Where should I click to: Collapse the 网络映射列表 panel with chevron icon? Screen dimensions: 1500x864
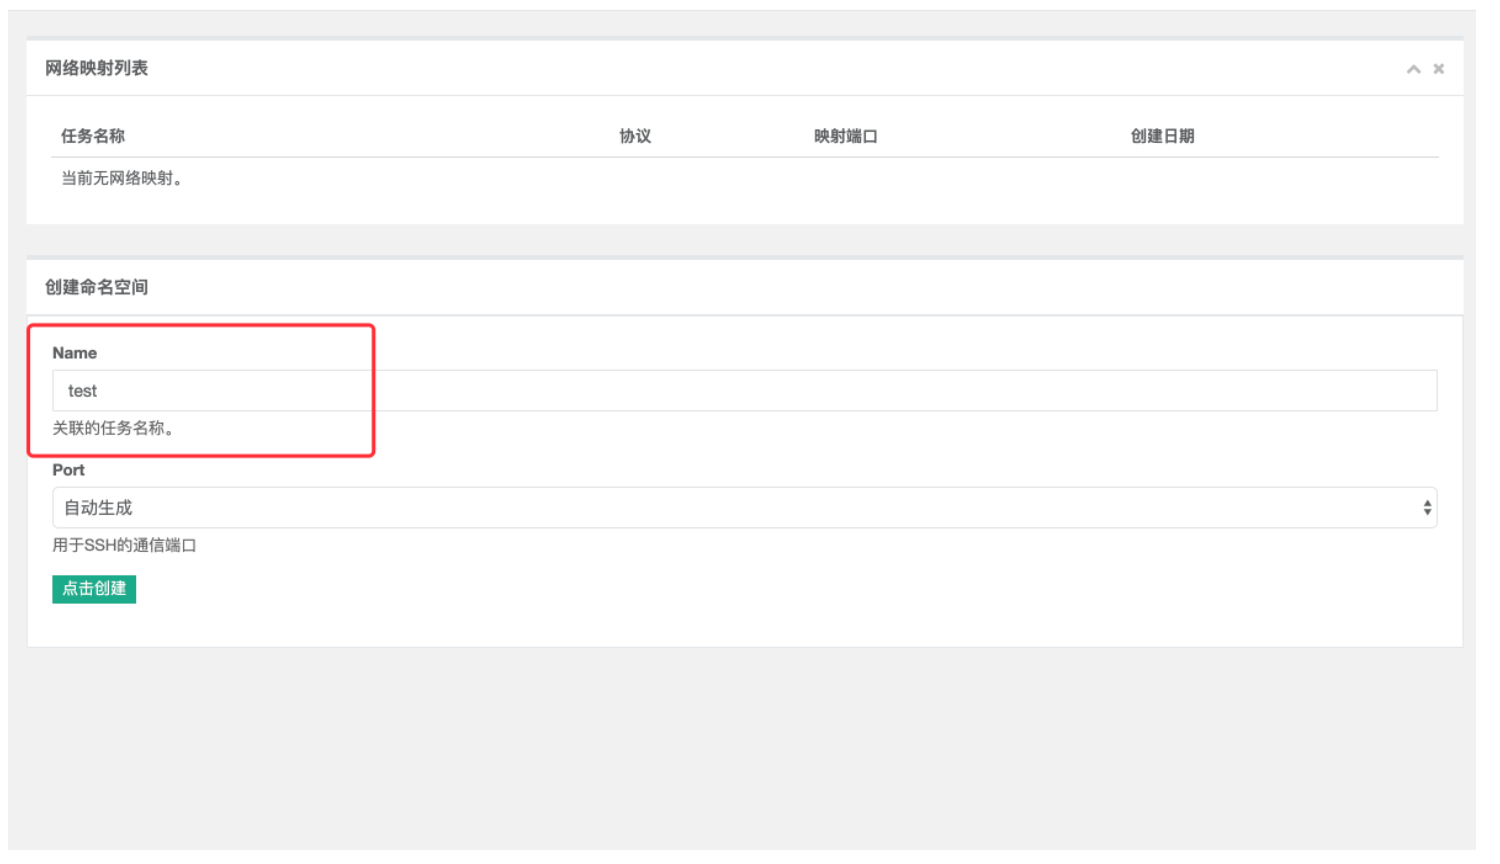pos(1413,69)
